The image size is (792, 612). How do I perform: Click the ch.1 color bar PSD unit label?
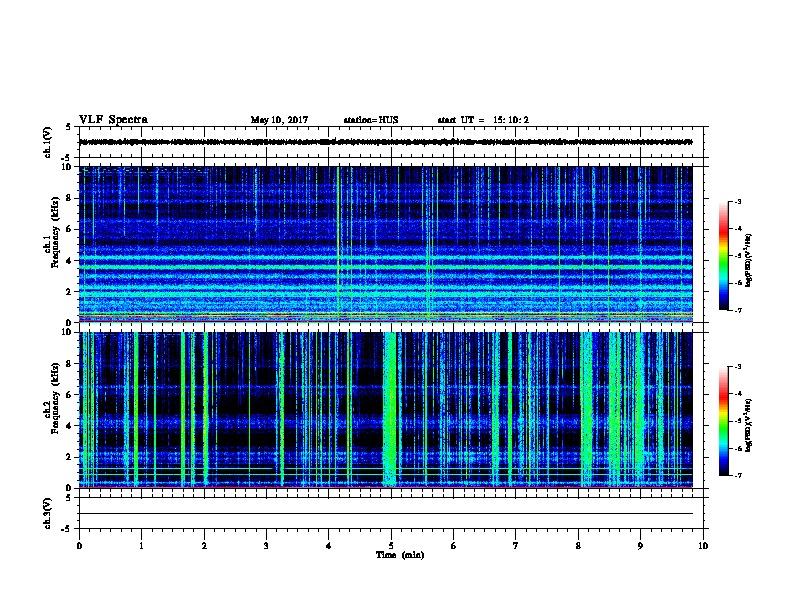748,260
